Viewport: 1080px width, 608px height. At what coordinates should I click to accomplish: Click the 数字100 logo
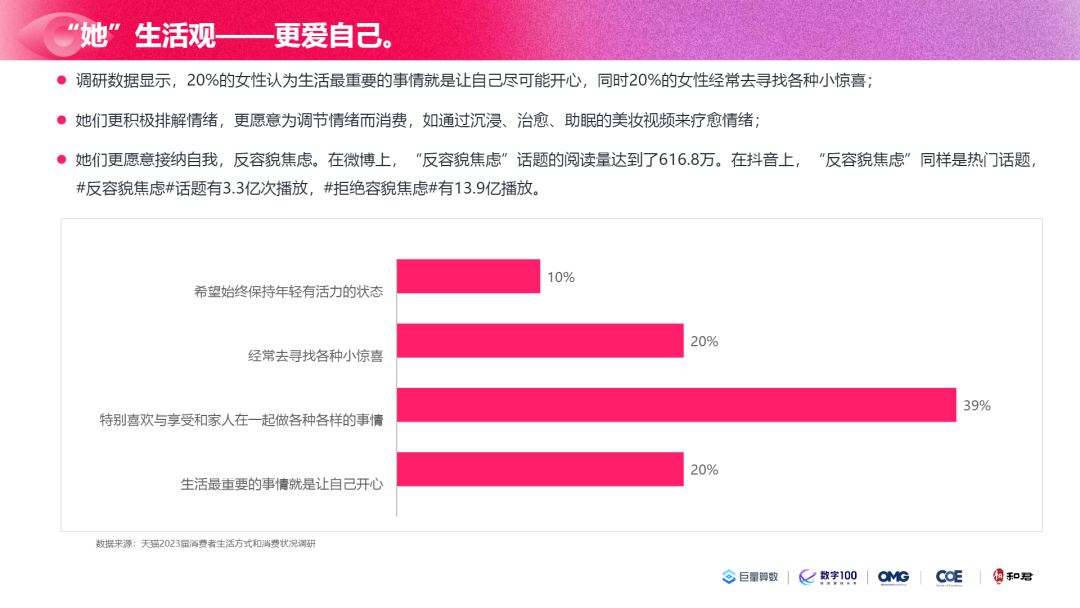click(828, 577)
